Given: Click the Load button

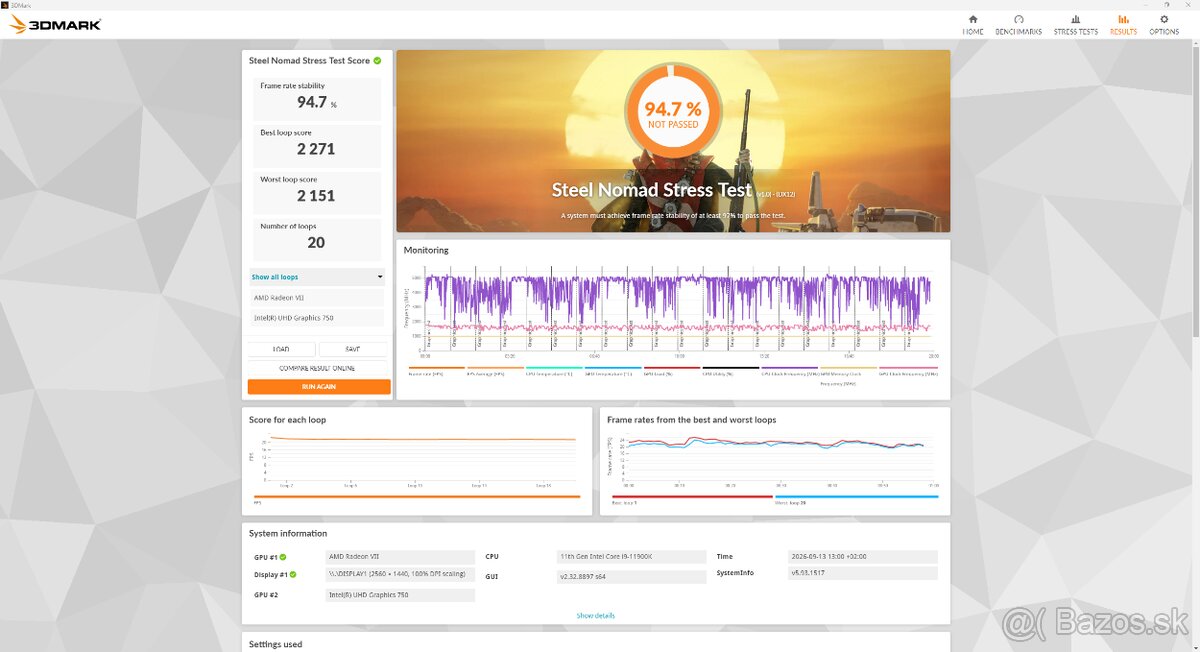Looking at the screenshot, I should tap(281, 349).
